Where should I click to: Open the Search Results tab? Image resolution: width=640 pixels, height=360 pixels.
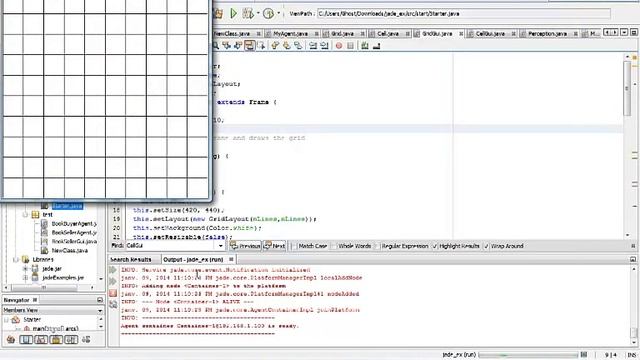(131, 260)
